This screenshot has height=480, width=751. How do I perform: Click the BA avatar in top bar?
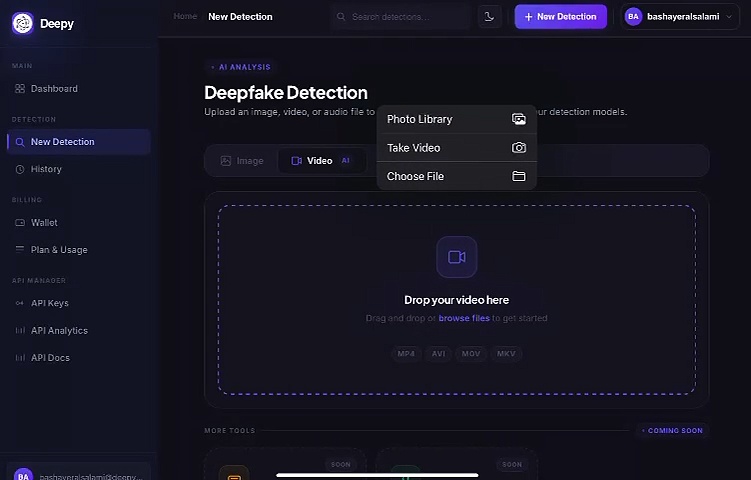(633, 17)
